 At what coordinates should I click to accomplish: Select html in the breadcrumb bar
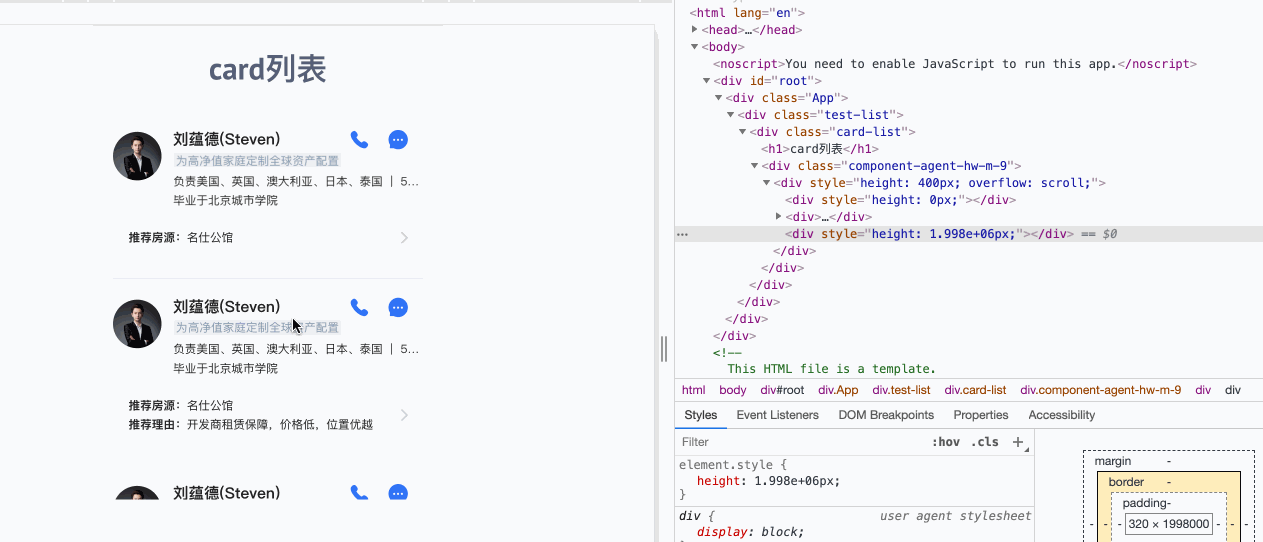[x=693, y=390]
